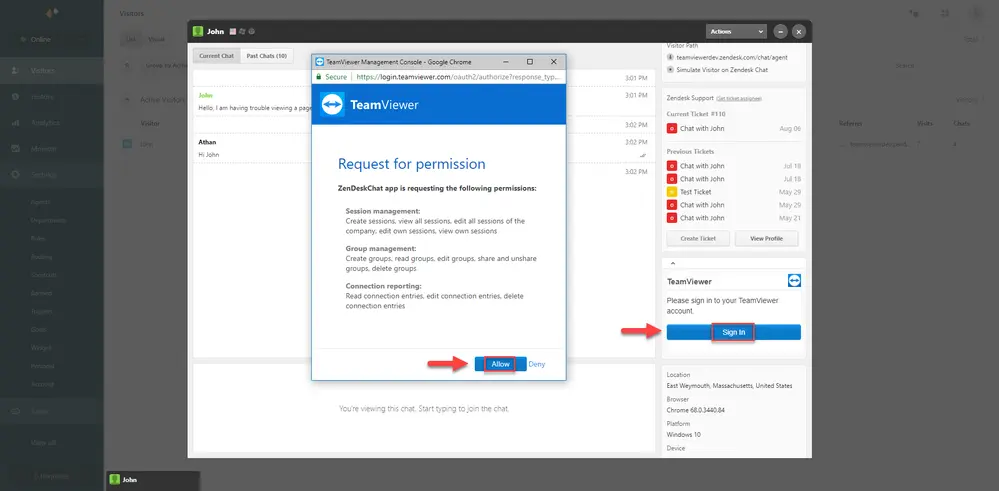The width and height of the screenshot is (999, 491).
Task: Click the TeamViewer icon in sidebar app panel
Action: (x=794, y=280)
